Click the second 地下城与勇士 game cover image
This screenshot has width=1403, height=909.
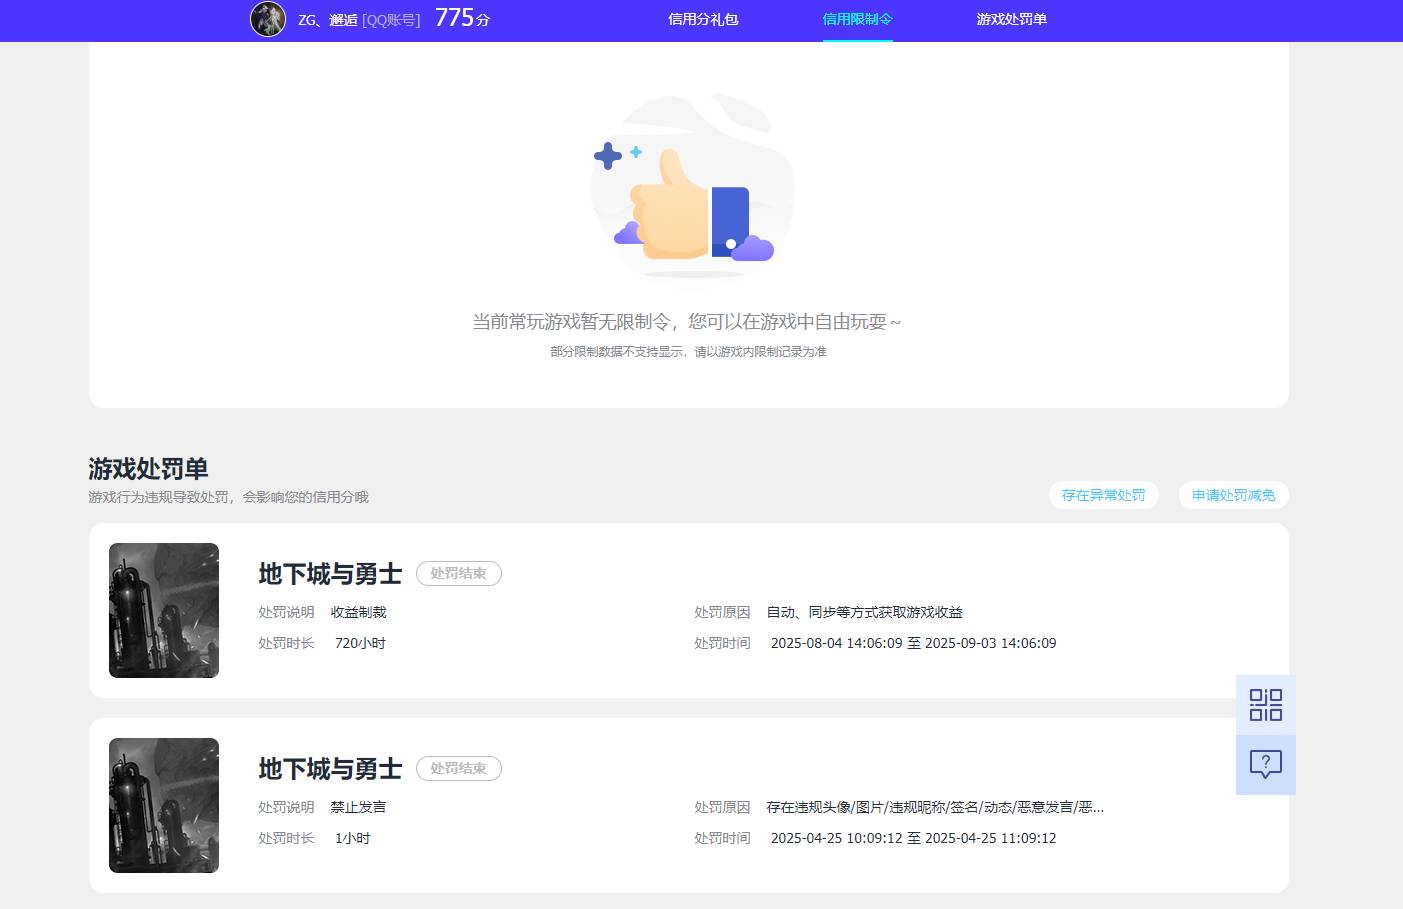pyautogui.click(x=163, y=805)
